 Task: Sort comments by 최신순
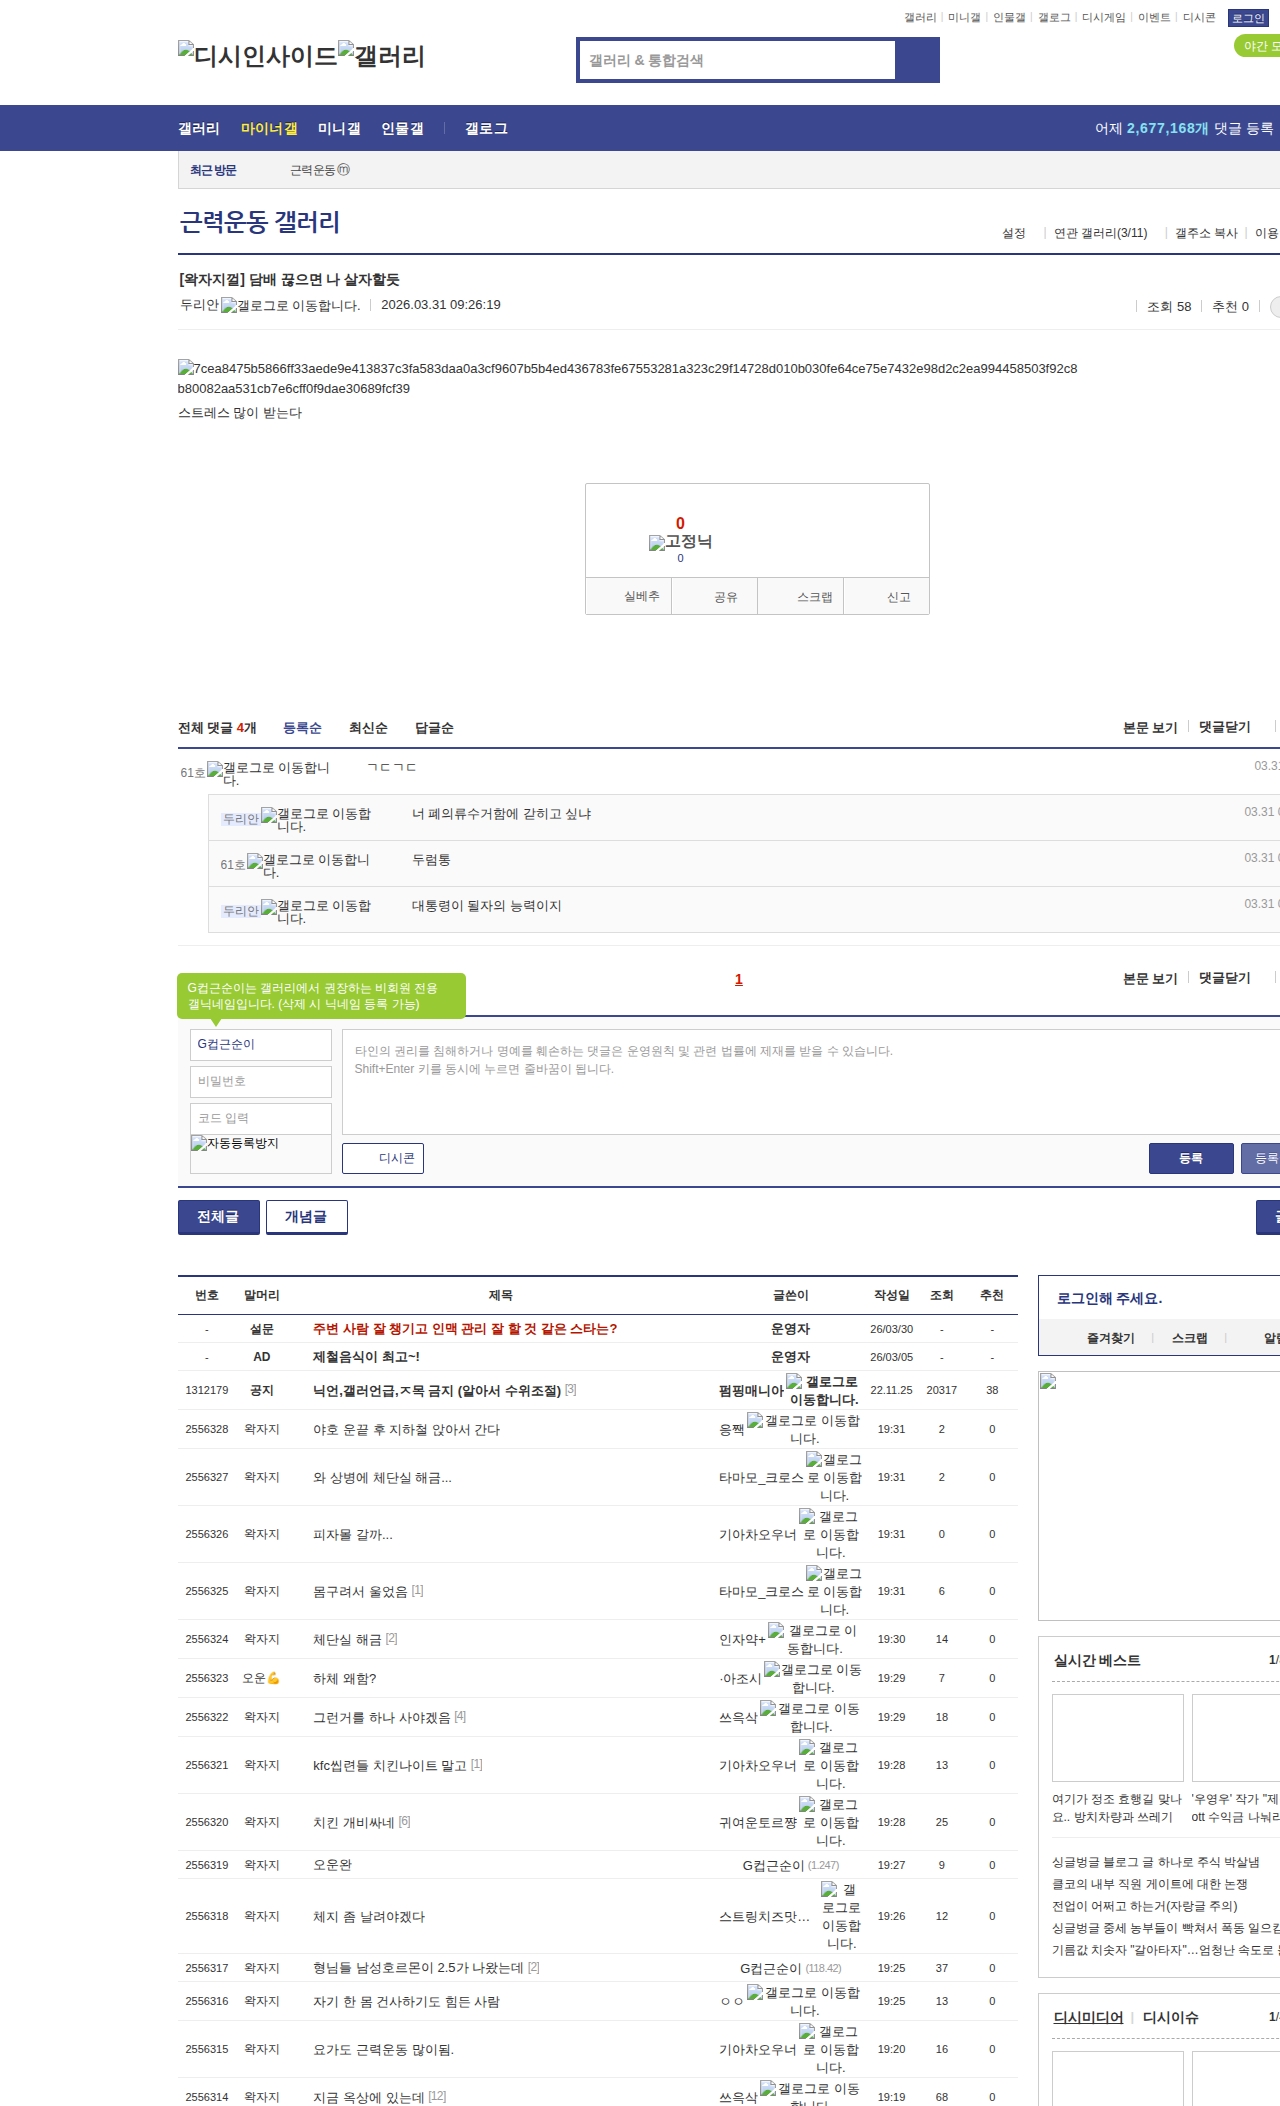point(368,728)
